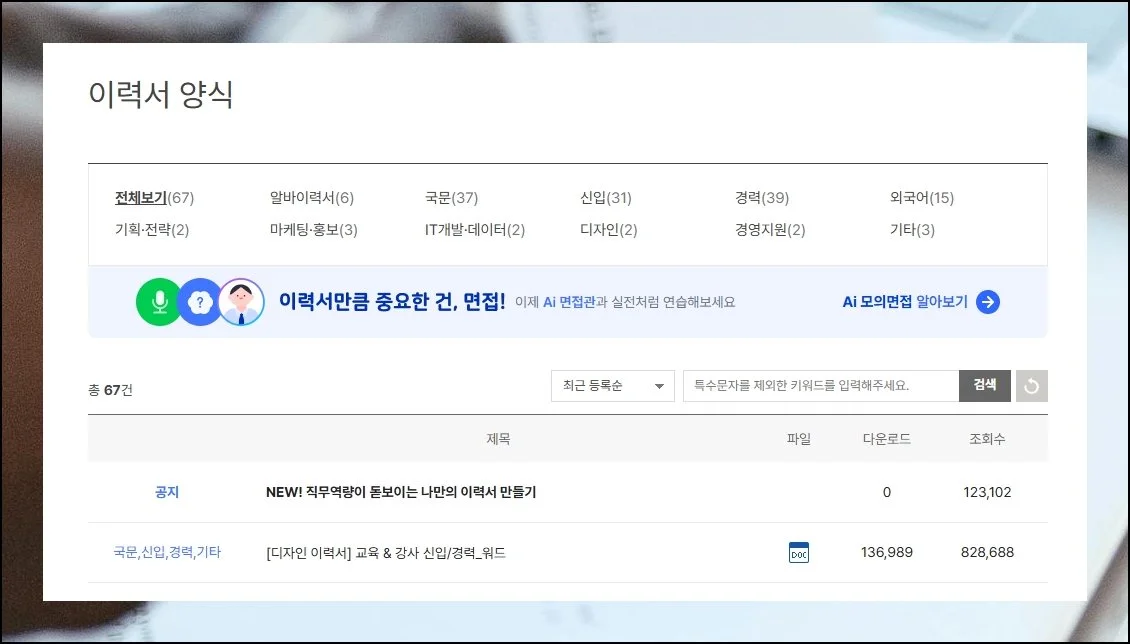Viewport: 1130px width, 644px height.
Task: Filter by 외국어(15) category
Action: 921,198
